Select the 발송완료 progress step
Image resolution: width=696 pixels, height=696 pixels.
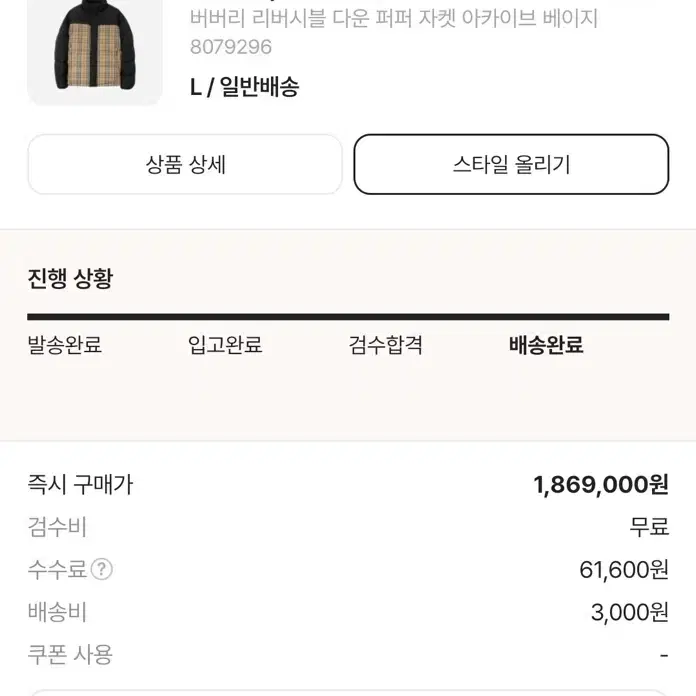pos(65,345)
